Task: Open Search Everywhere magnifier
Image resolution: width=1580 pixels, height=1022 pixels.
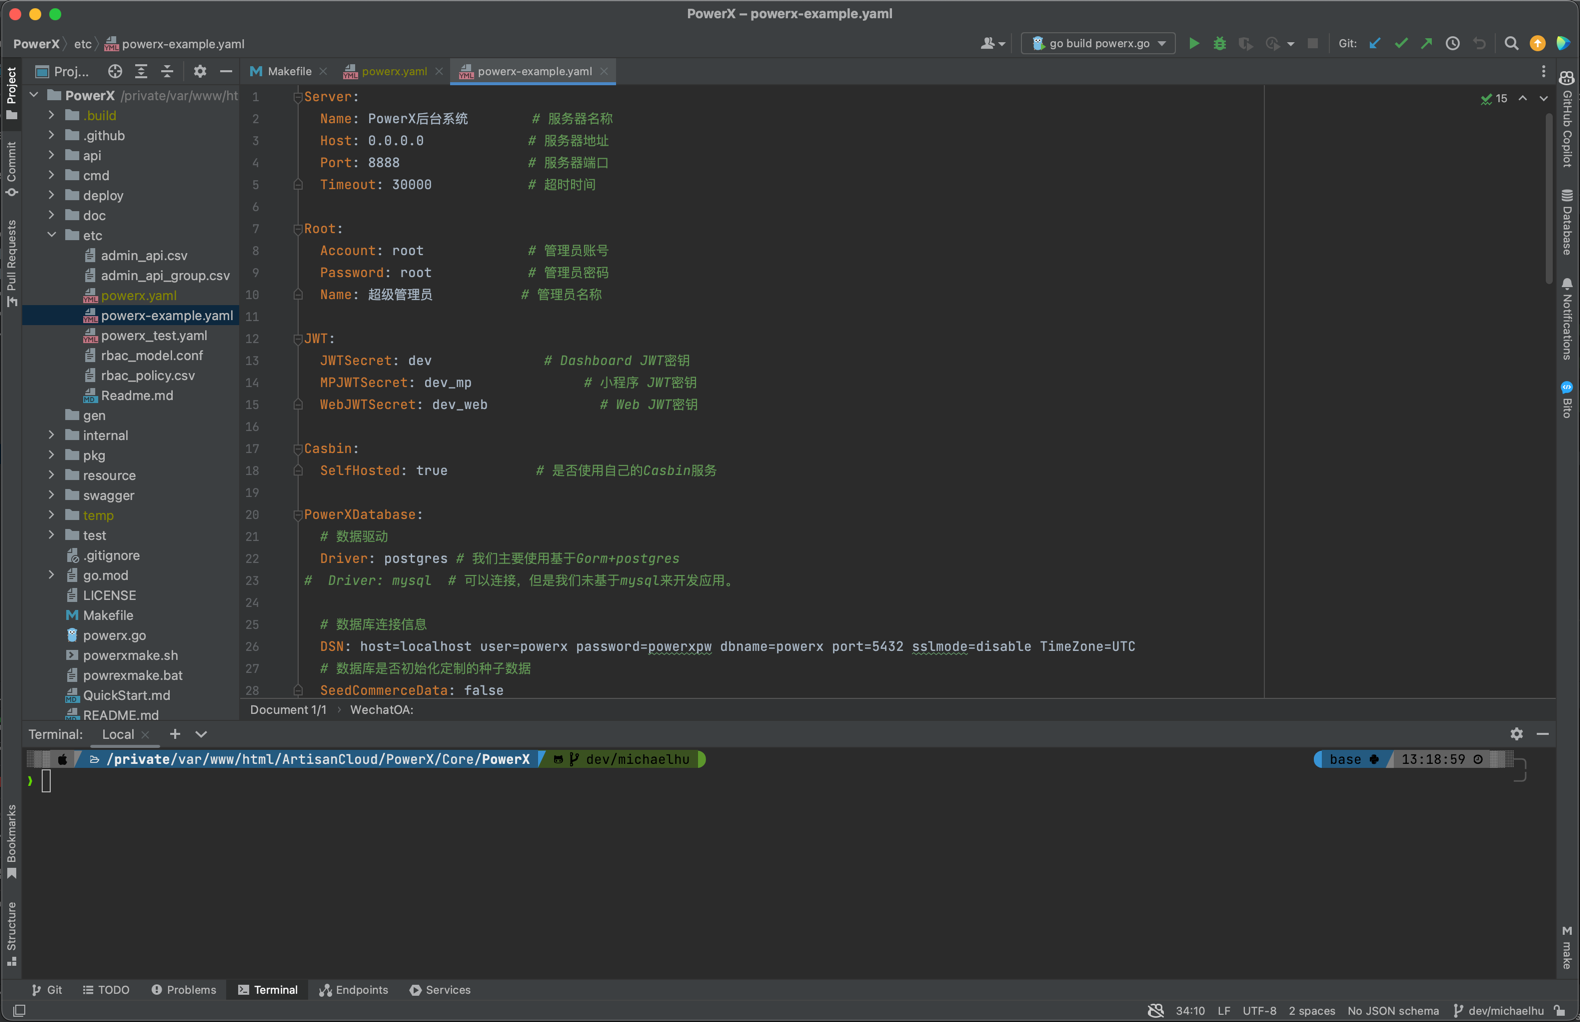Action: coord(1511,43)
